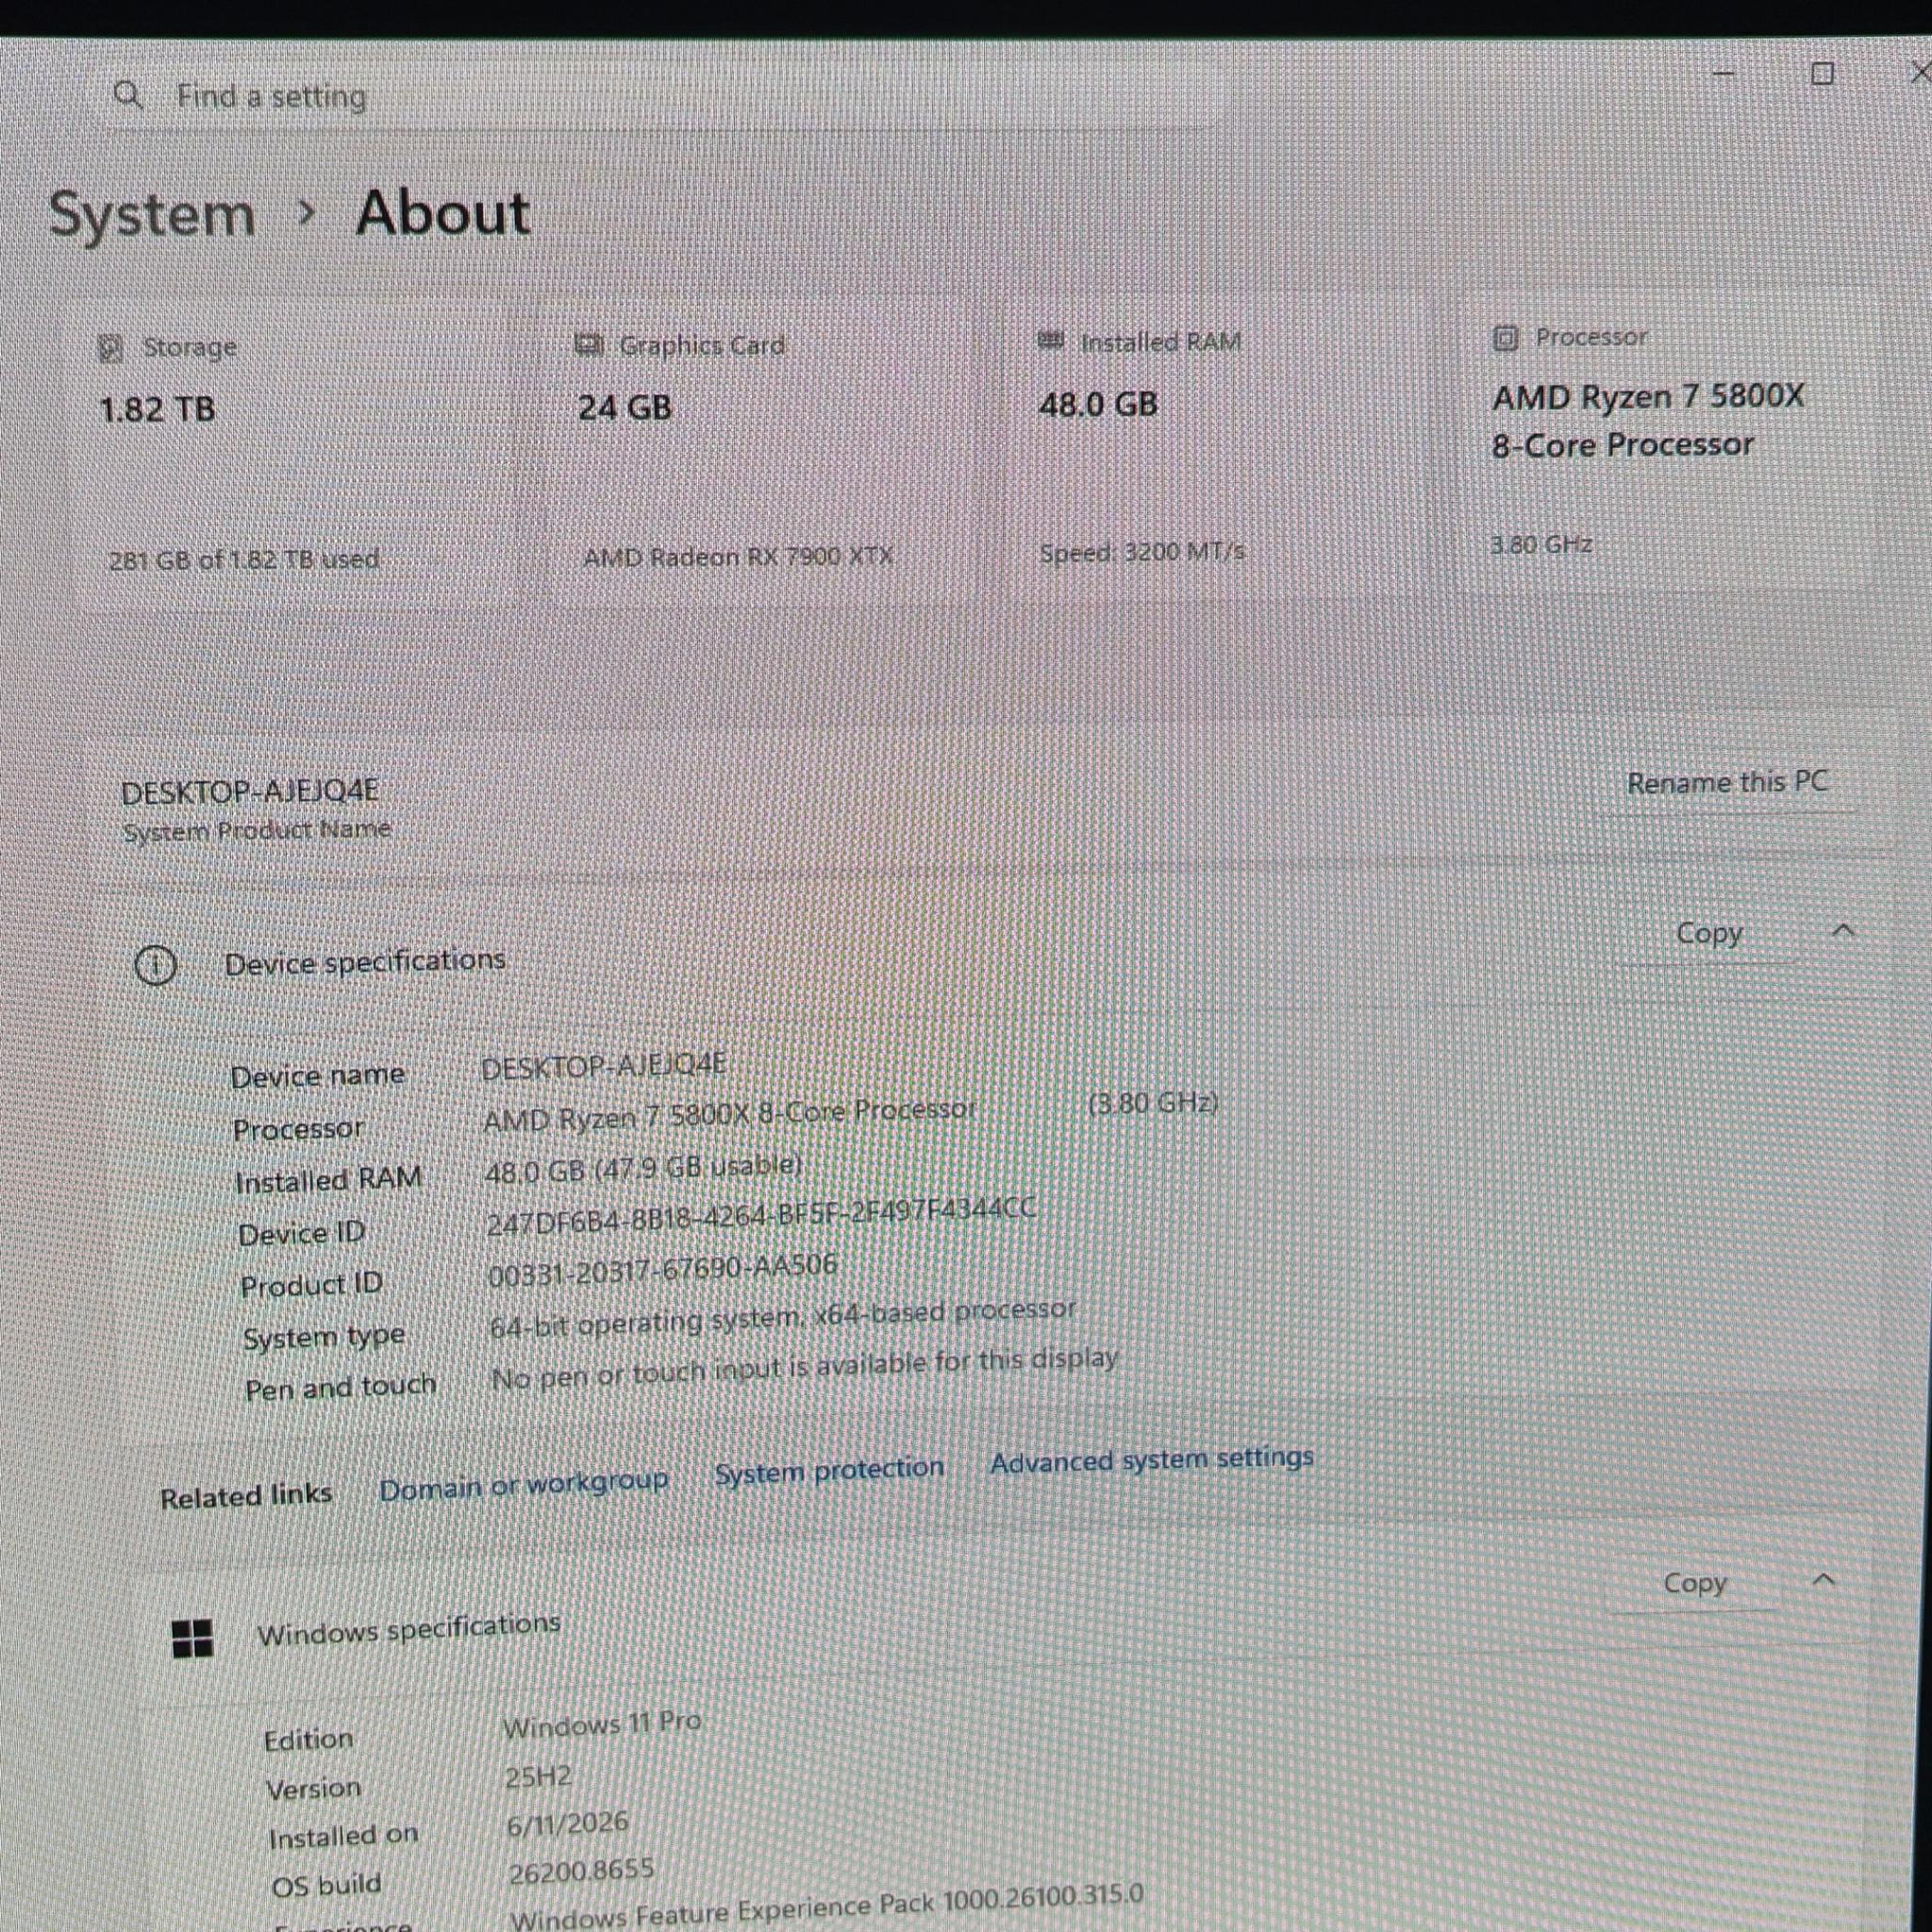Maximize the Settings window
The image size is (1932, 1932).
[x=1822, y=73]
